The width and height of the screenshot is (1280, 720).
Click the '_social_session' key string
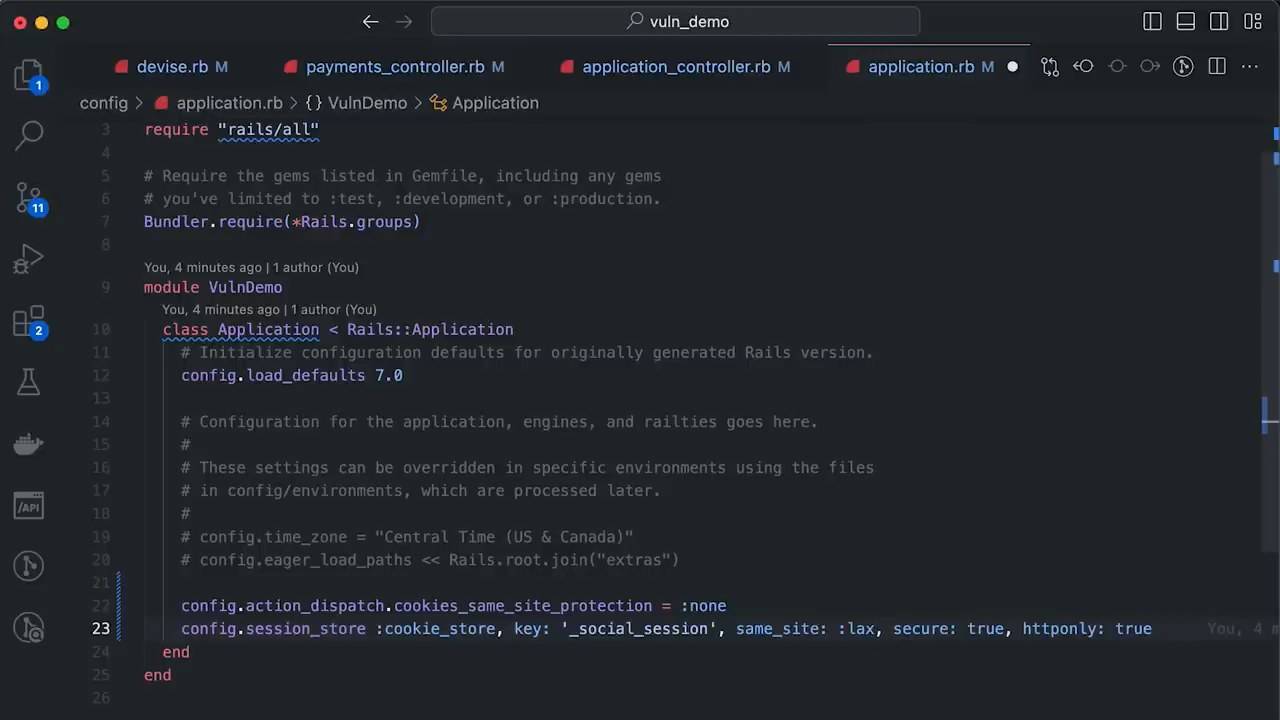click(640, 629)
